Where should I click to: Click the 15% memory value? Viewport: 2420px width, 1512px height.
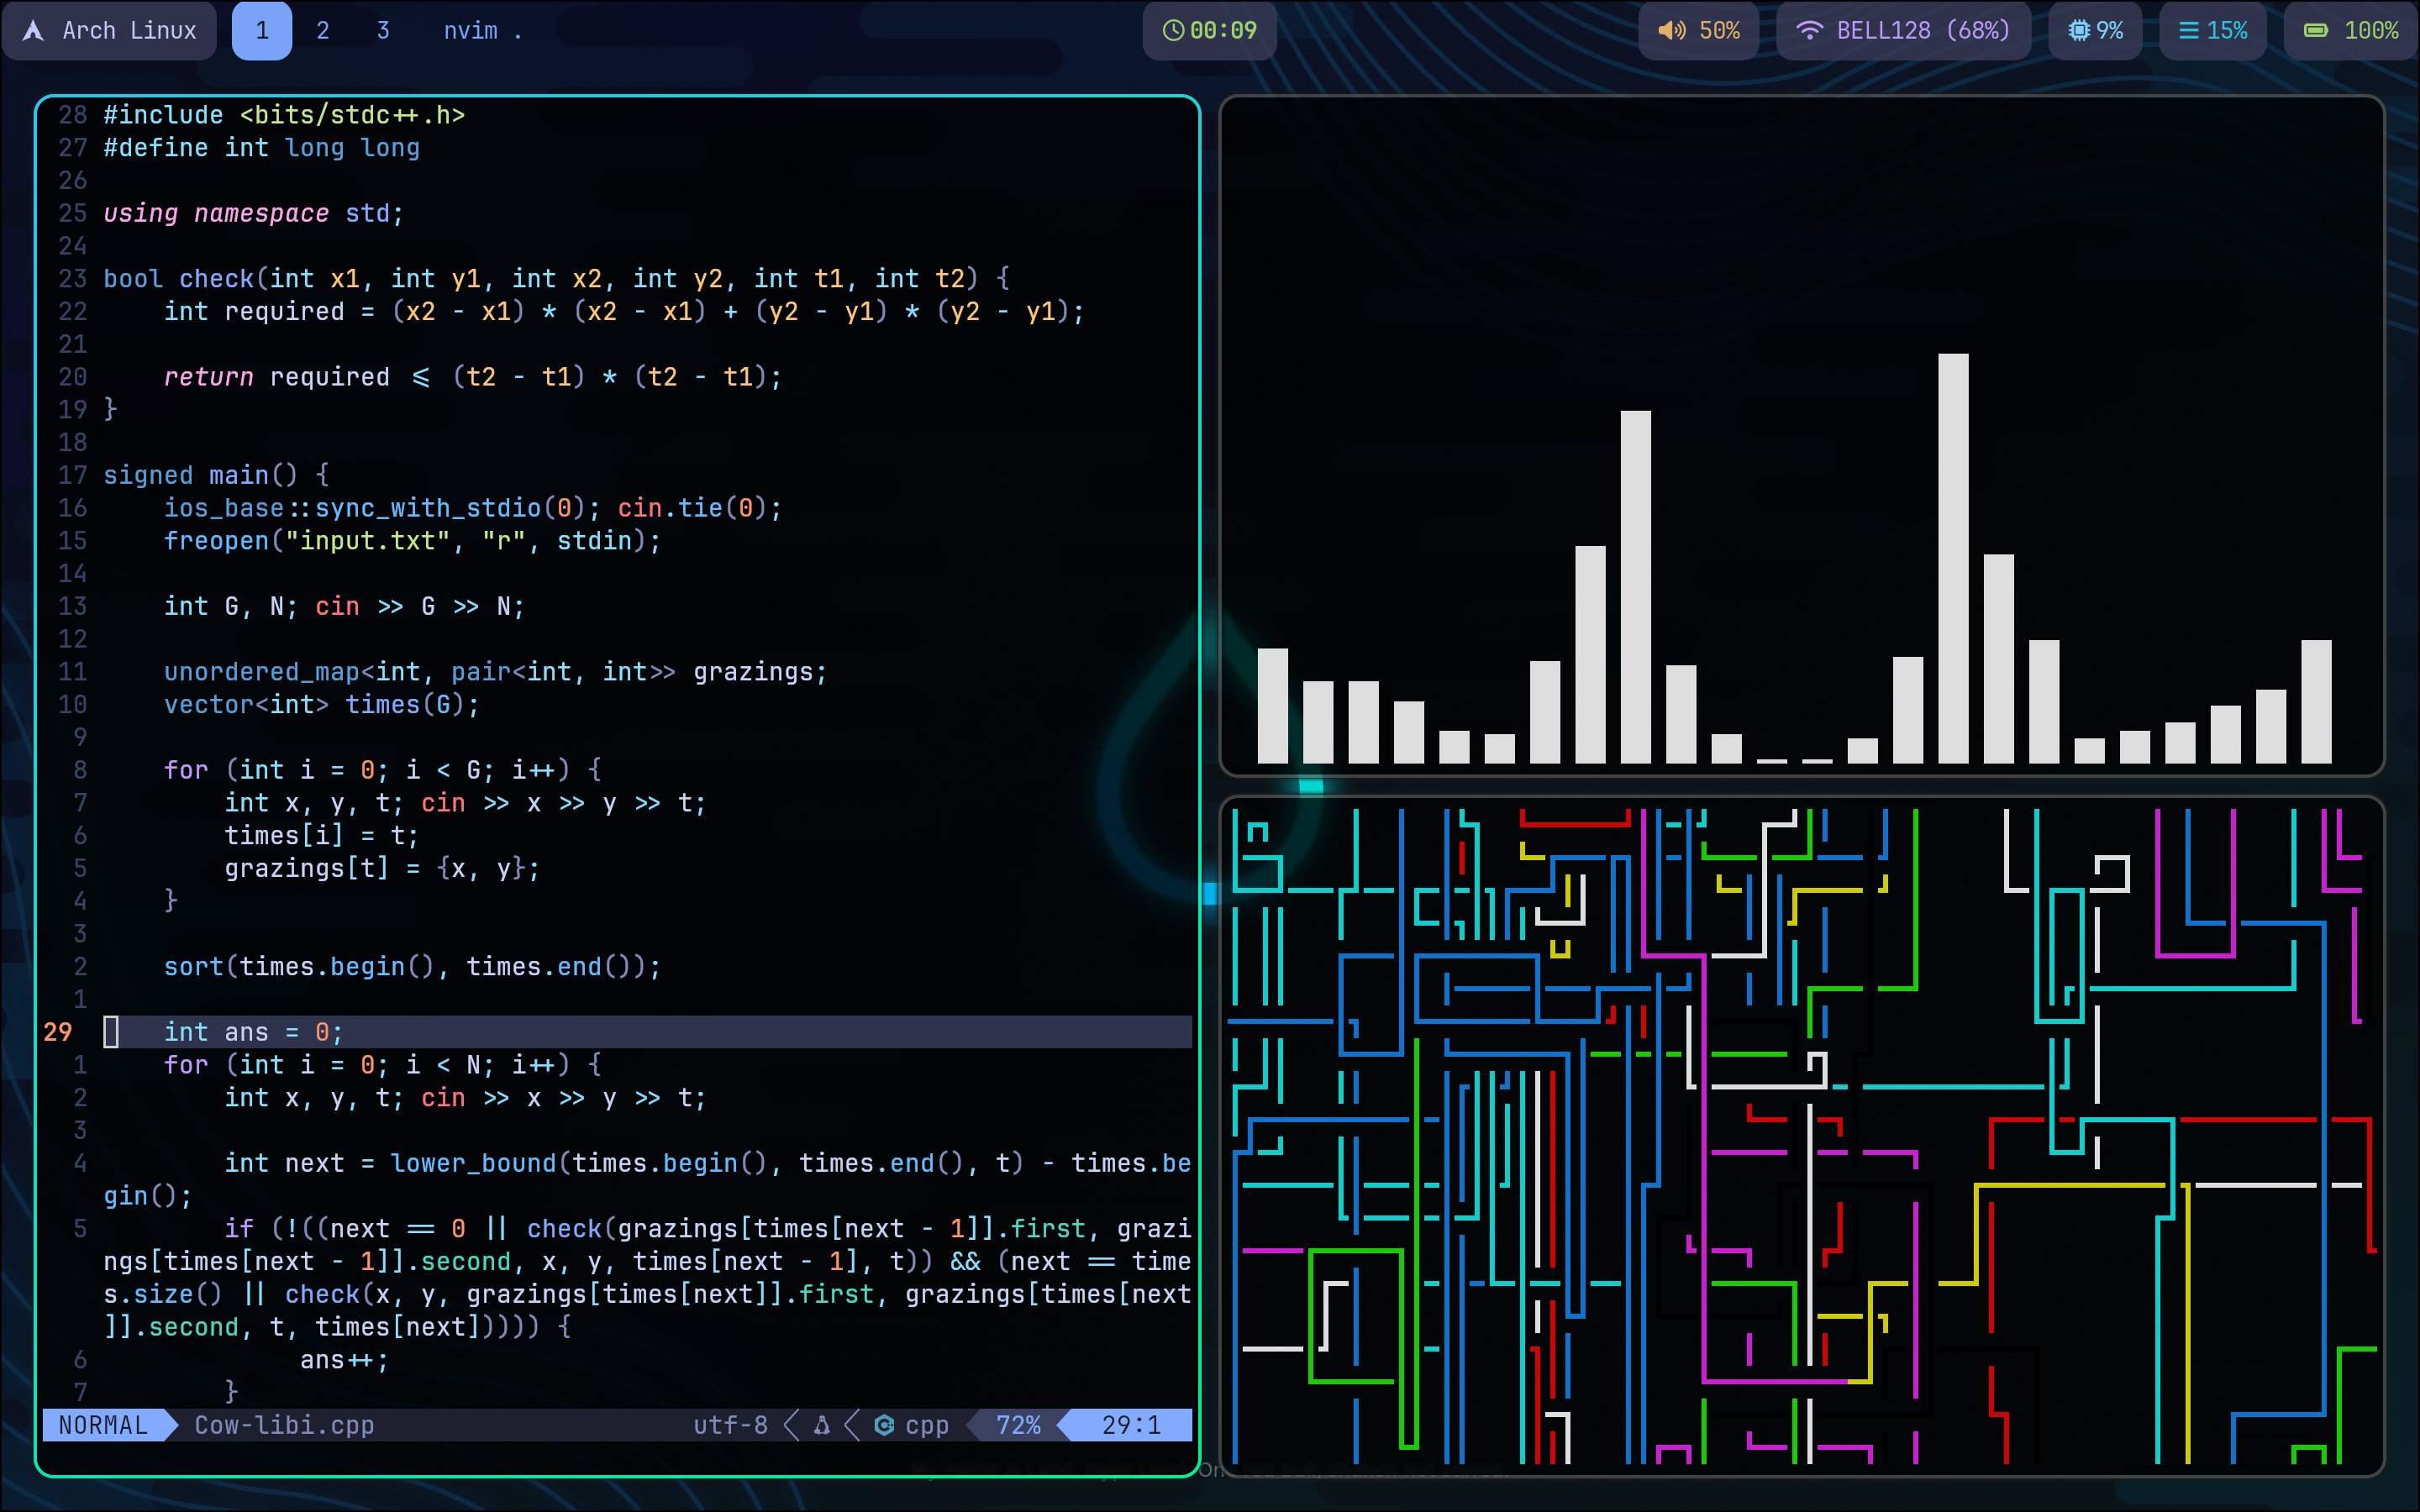tap(2227, 31)
